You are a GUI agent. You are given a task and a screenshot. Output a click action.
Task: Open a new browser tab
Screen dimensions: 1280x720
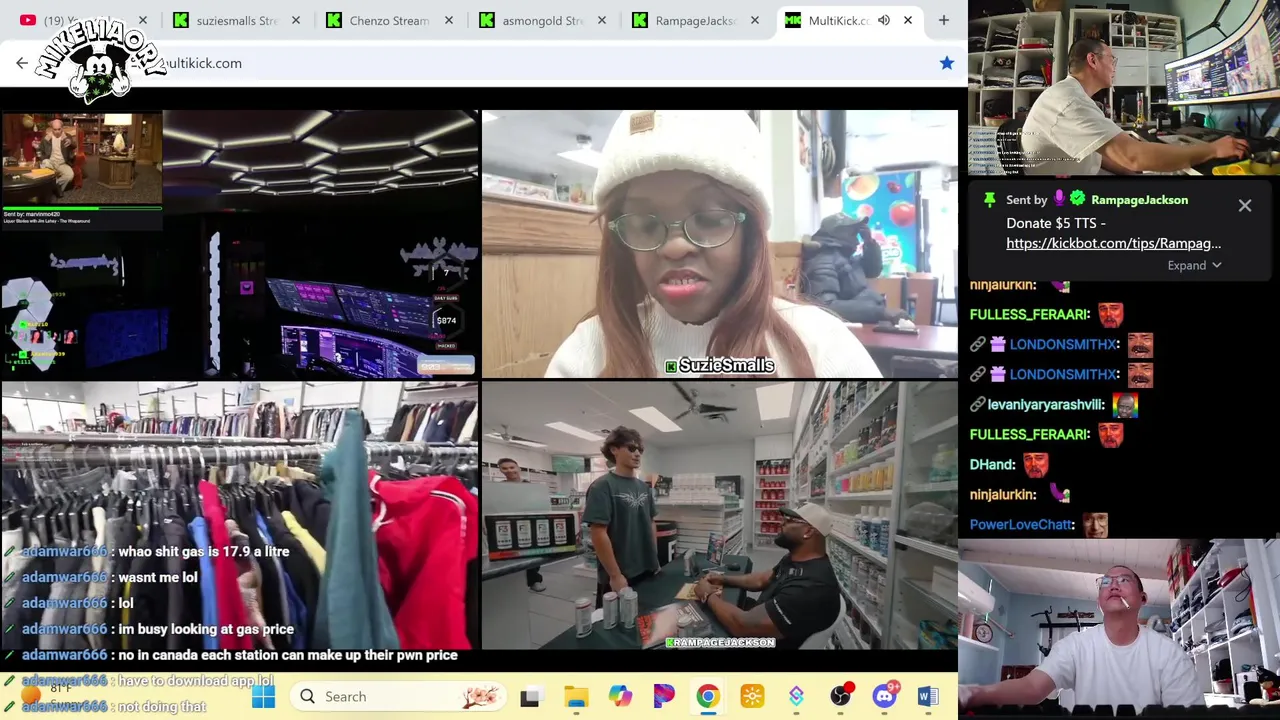pyautogui.click(x=943, y=20)
